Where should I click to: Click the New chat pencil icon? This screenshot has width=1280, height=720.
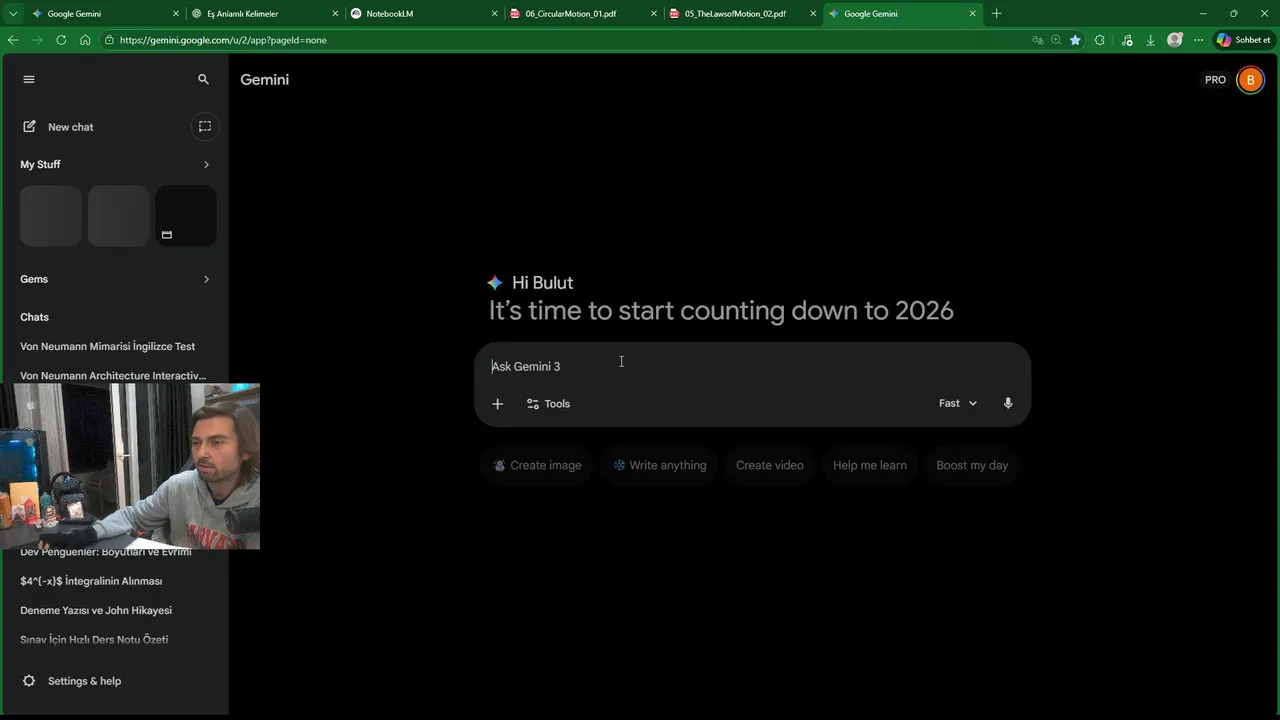point(29,127)
